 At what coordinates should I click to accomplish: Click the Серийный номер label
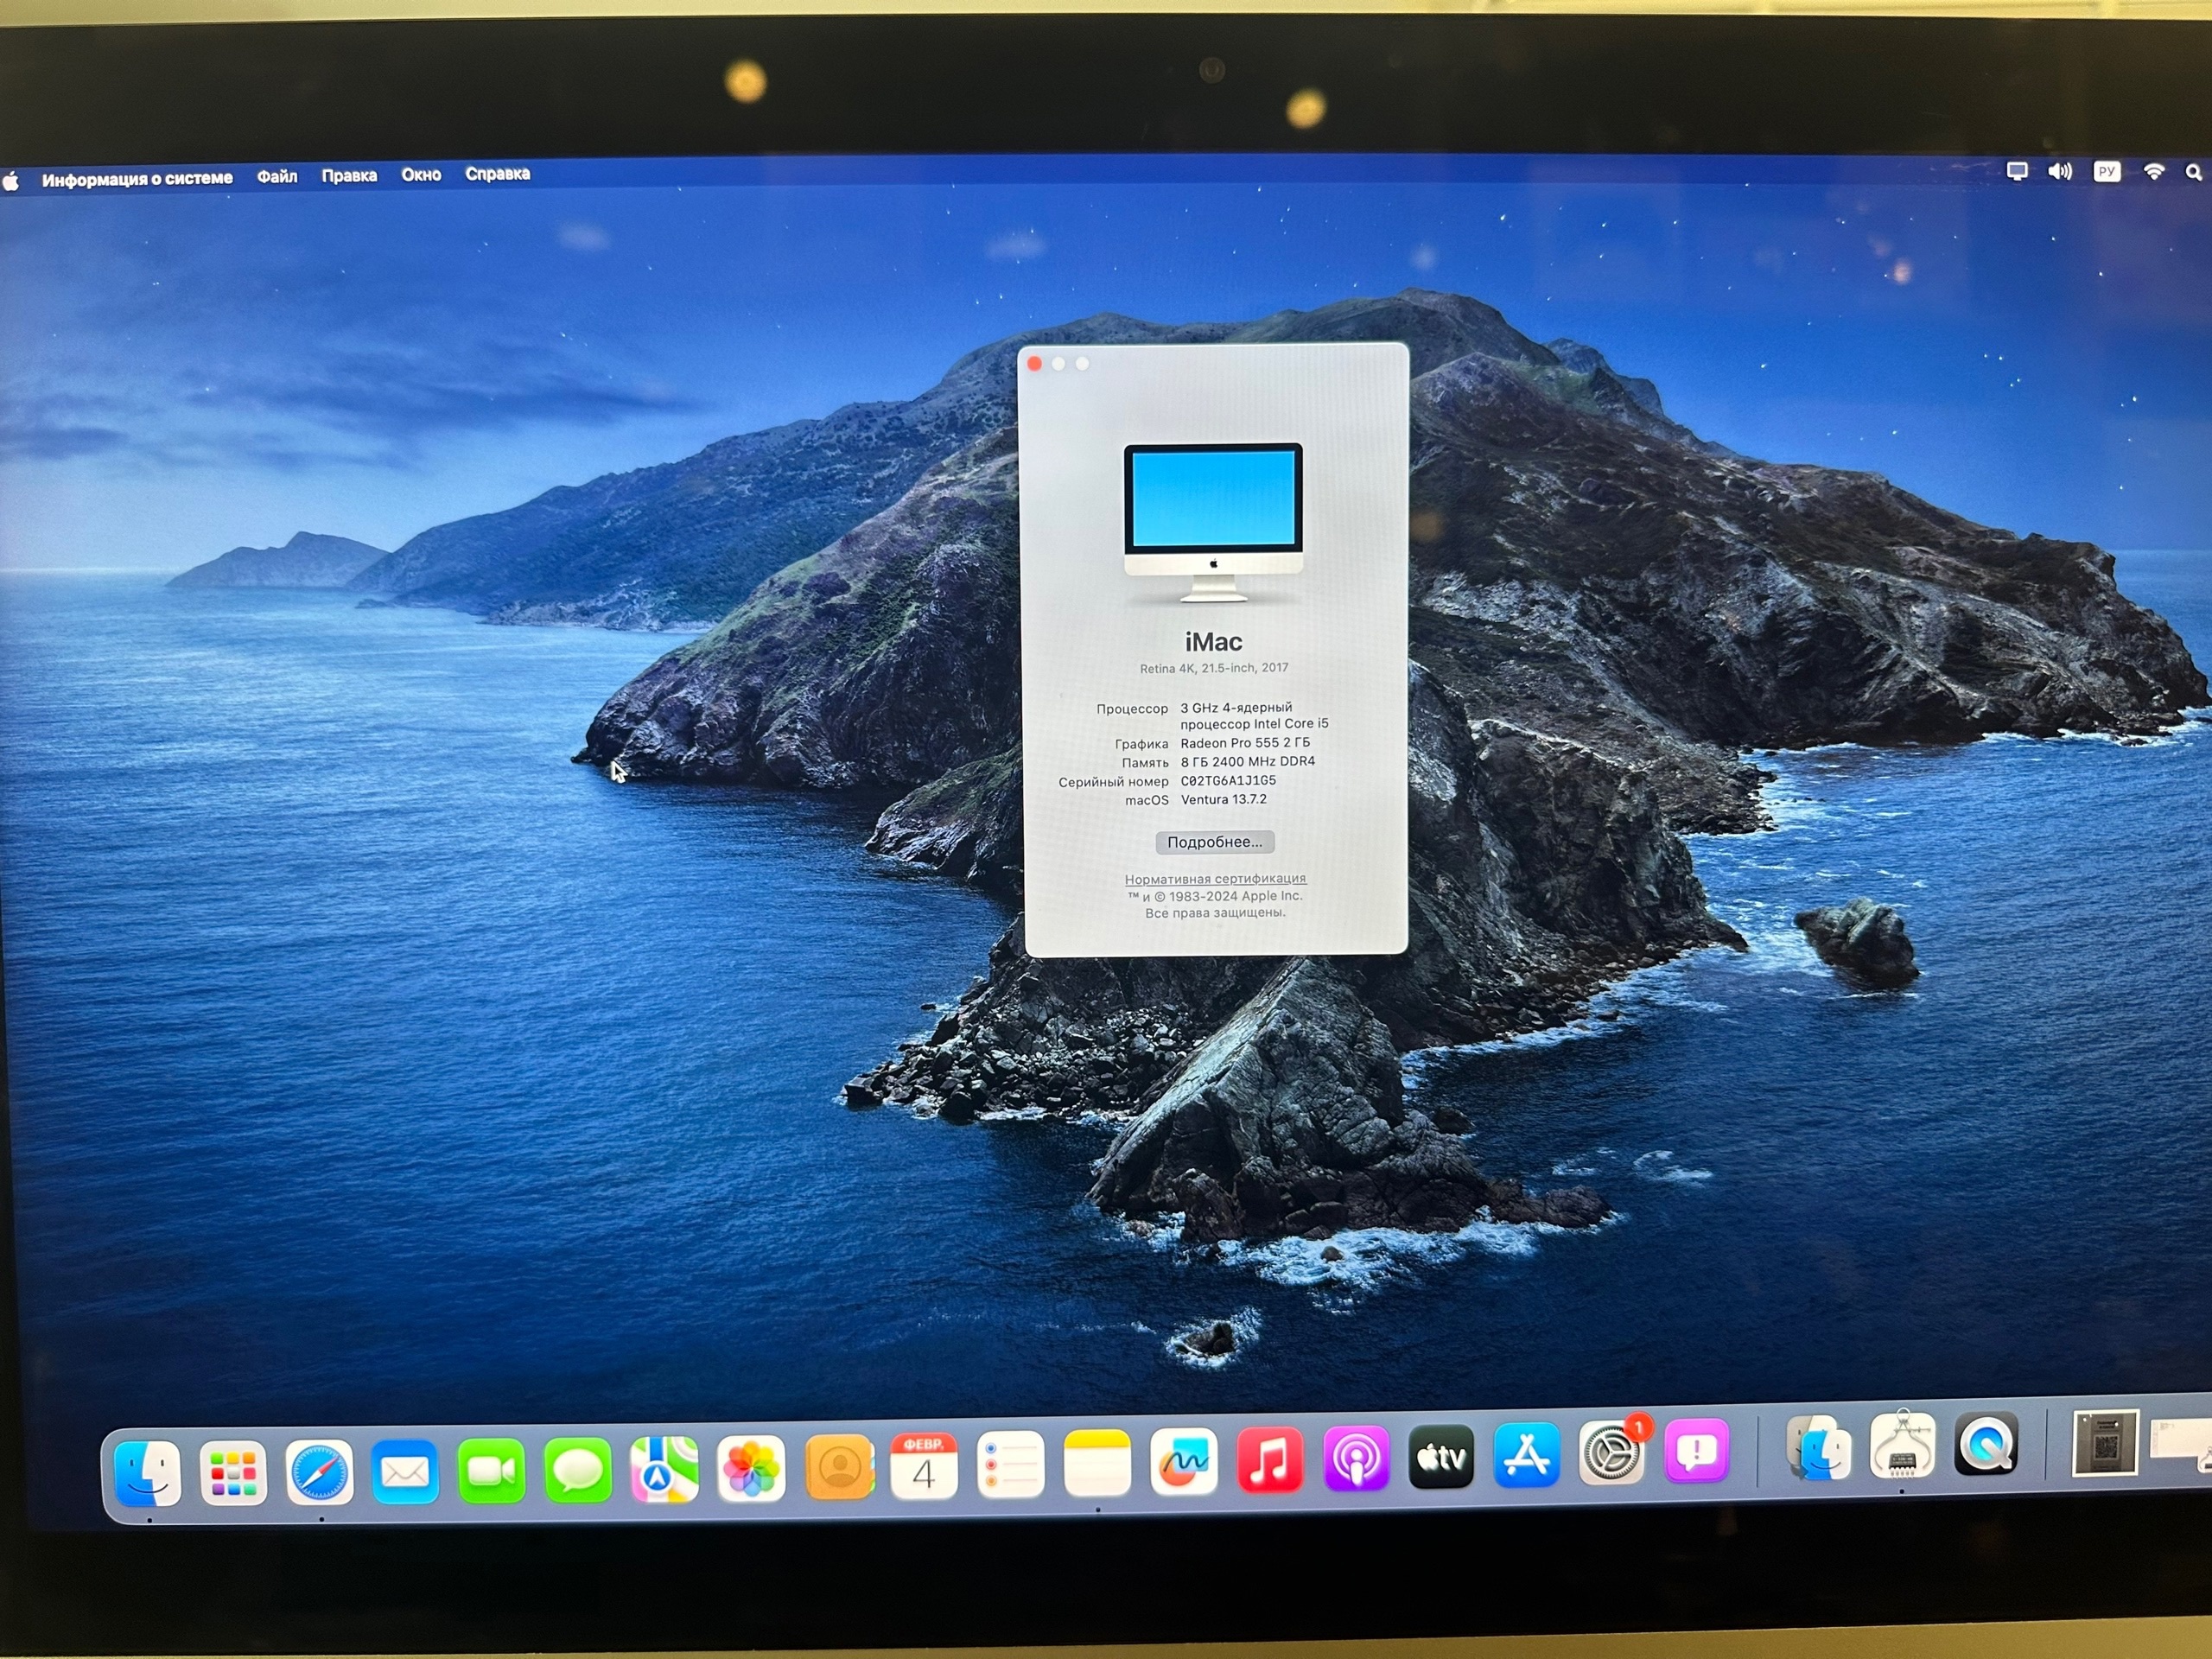(1113, 782)
